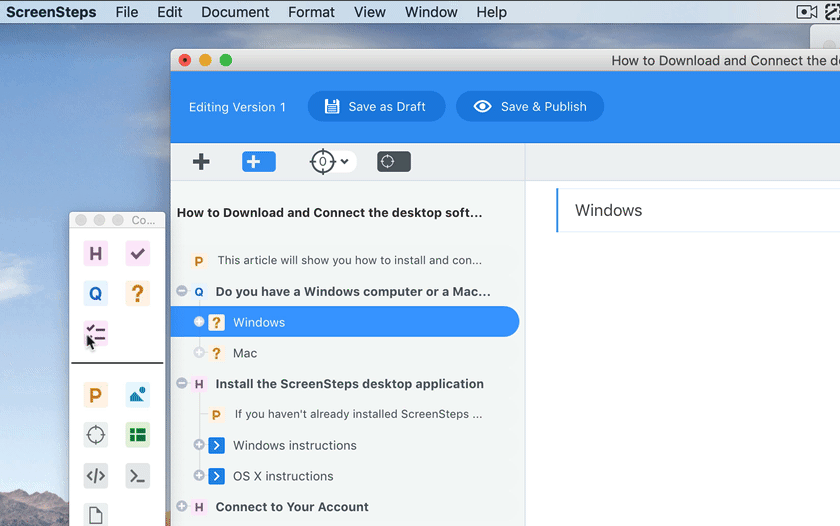Insert a Paragraph block from palette
The height and width of the screenshot is (526, 840).
point(96,395)
